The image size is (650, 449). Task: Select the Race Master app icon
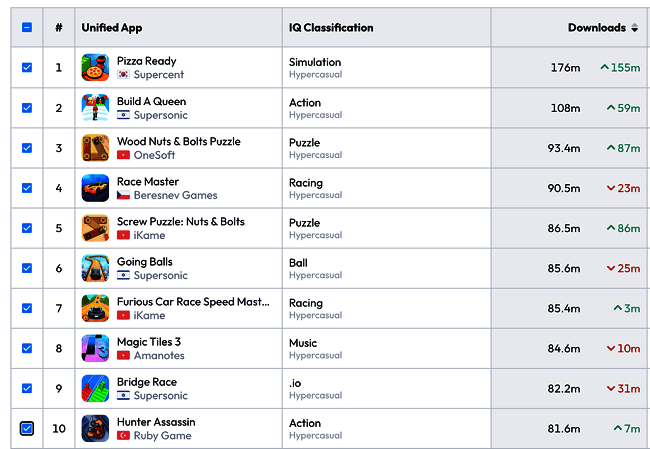click(96, 188)
